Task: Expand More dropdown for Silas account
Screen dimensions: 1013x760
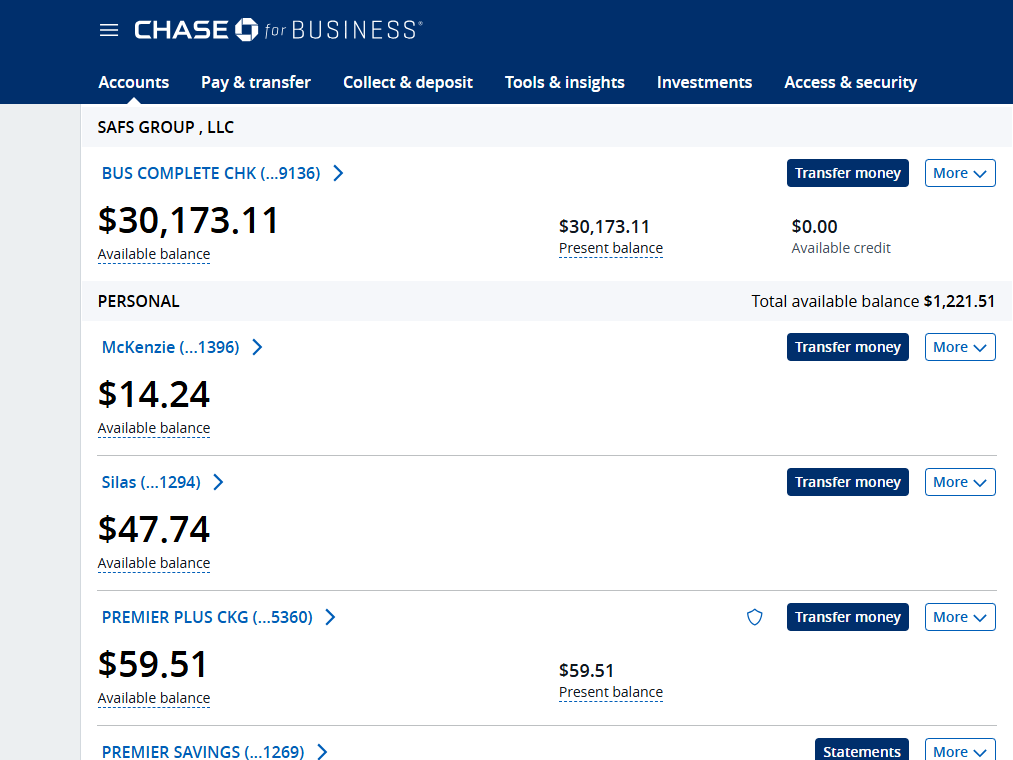Action: coord(960,482)
